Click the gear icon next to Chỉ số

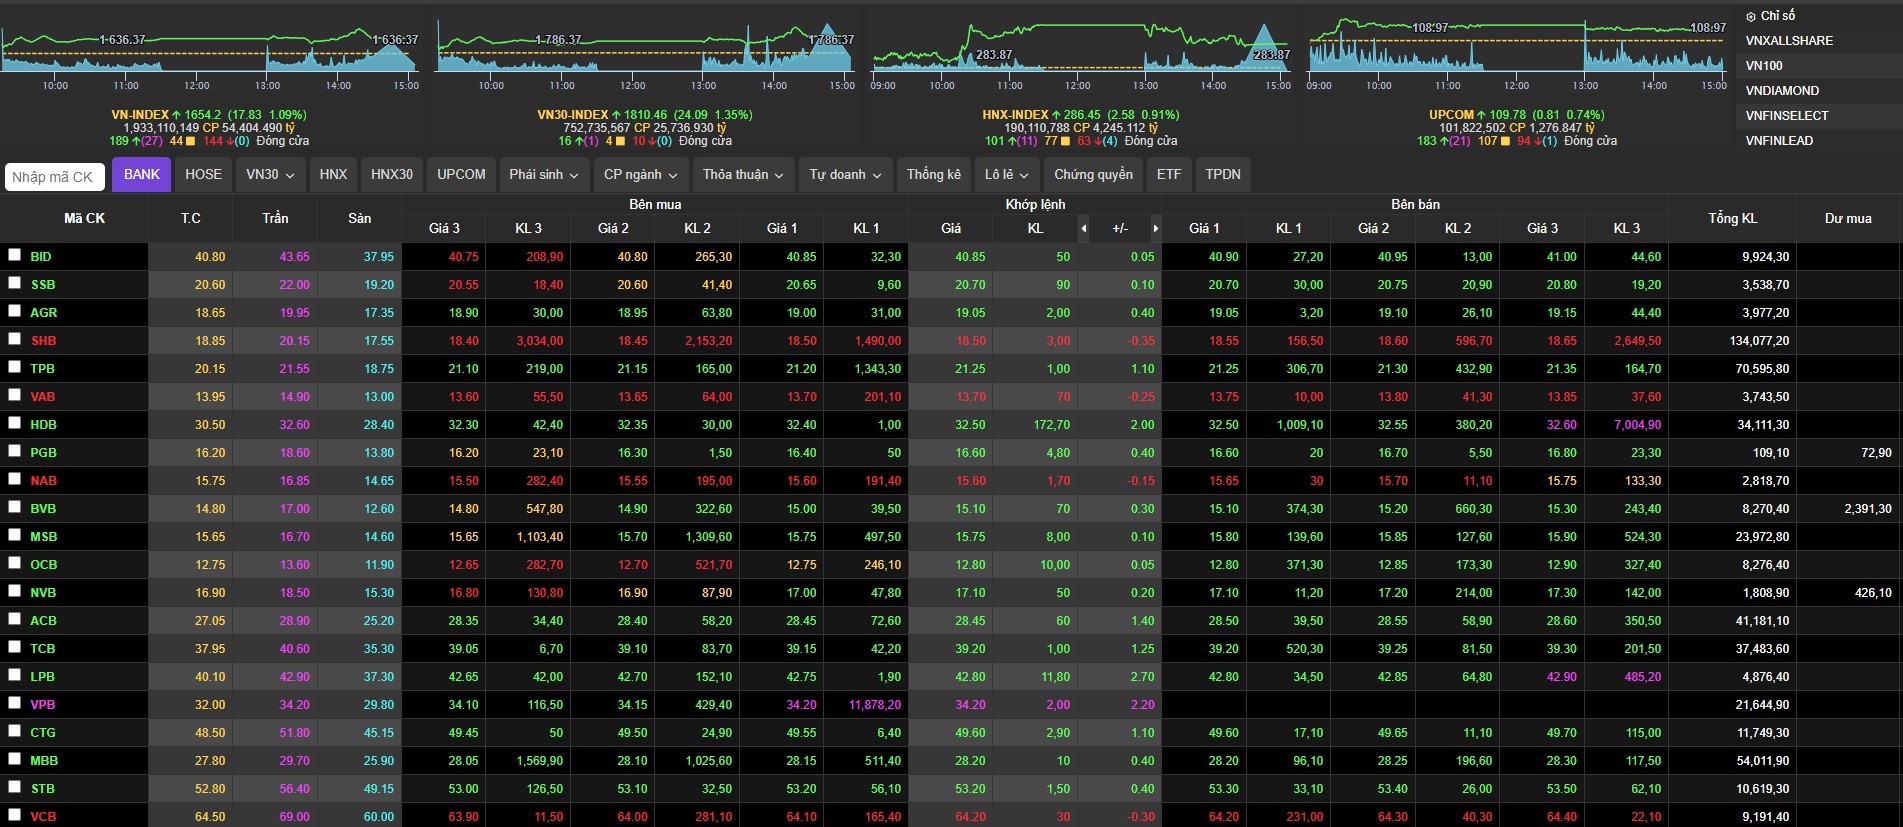click(x=1751, y=16)
